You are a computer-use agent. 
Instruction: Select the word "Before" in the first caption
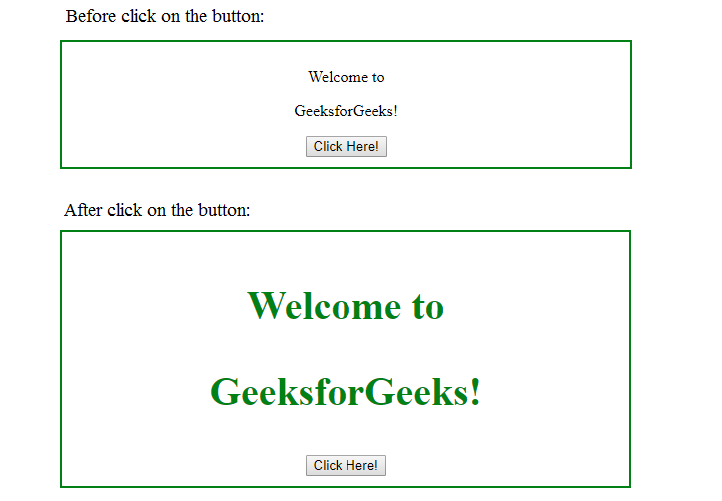(x=91, y=16)
